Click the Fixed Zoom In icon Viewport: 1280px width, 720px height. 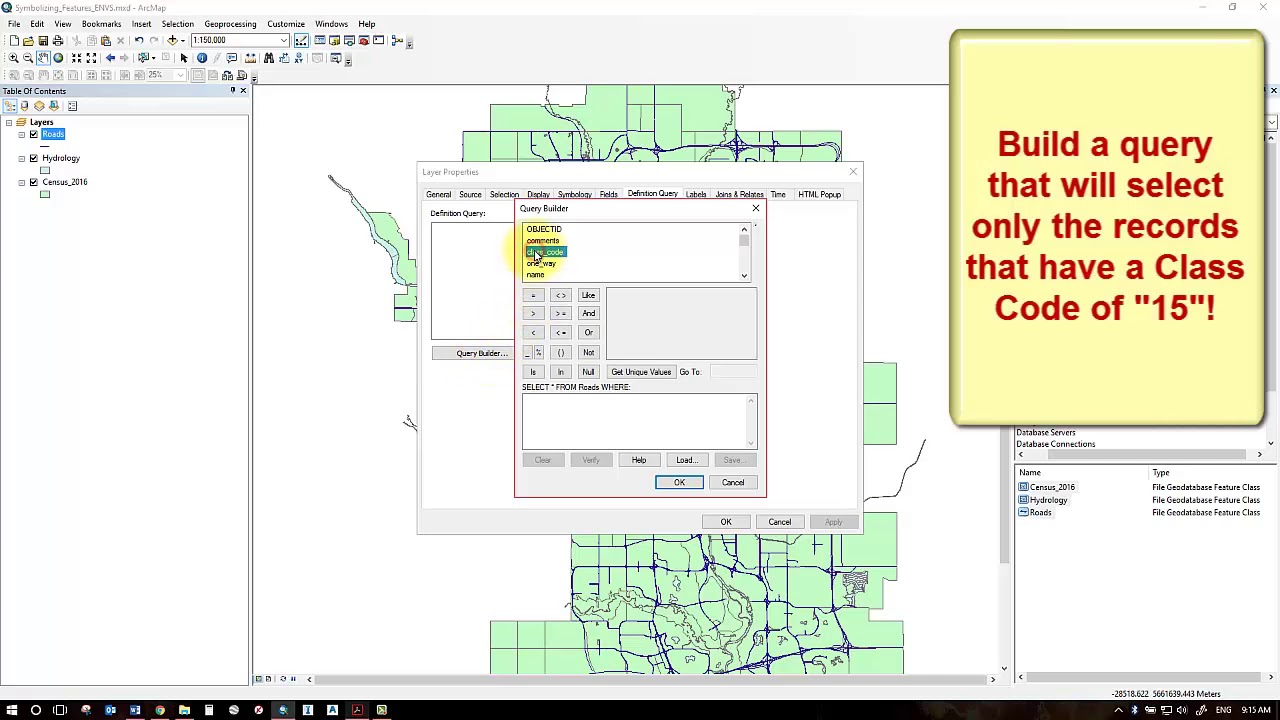tap(76, 58)
